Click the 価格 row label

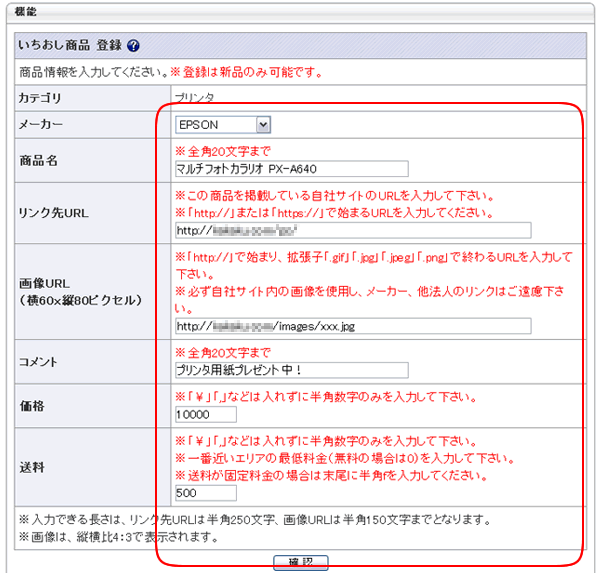click(32, 406)
